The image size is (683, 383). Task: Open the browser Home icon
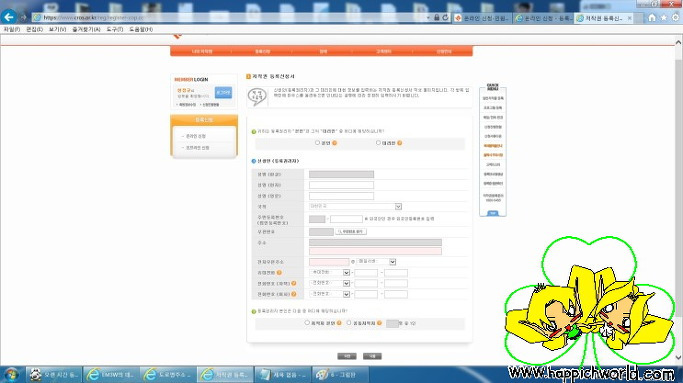pos(652,17)
